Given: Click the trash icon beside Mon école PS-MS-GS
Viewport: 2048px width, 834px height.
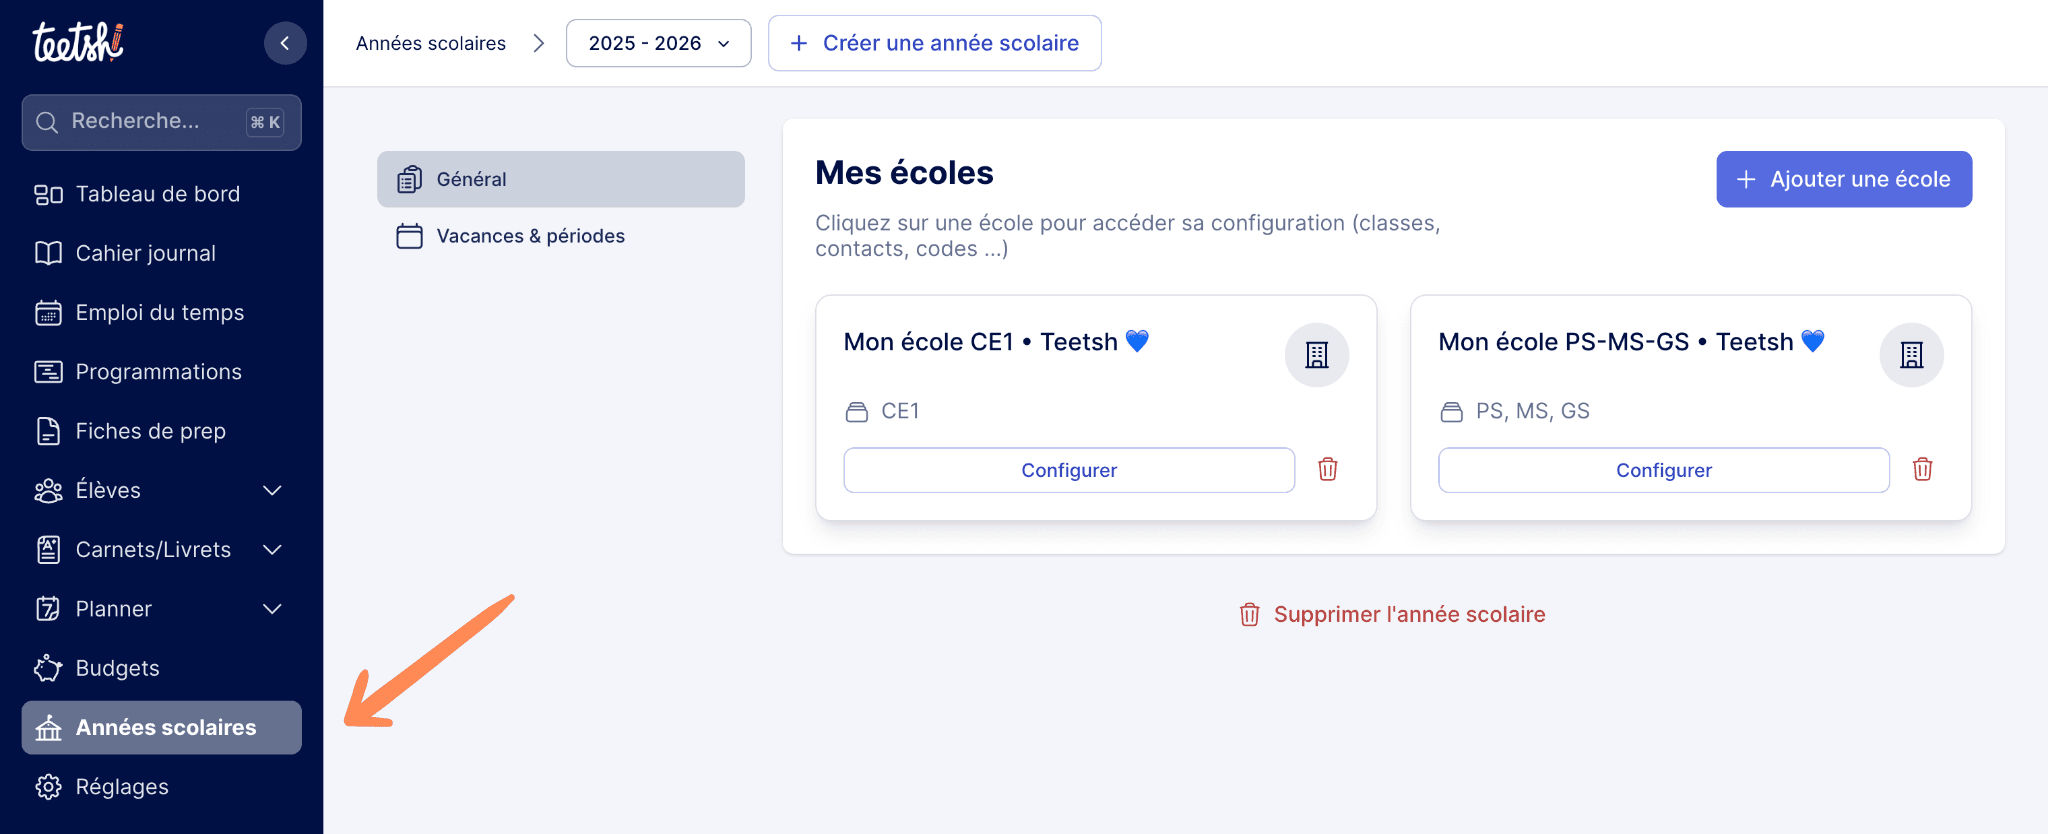Looking at the screenshot, I should point(1922,469).
